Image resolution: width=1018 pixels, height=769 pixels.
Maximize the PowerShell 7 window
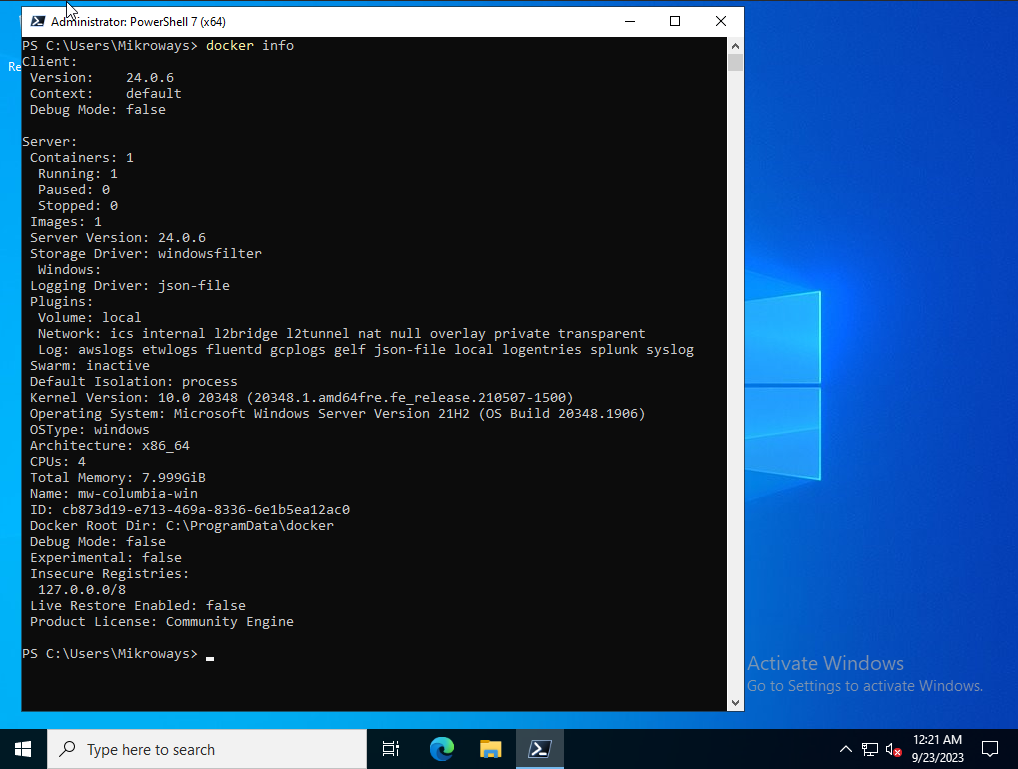[x=675, y=21]
